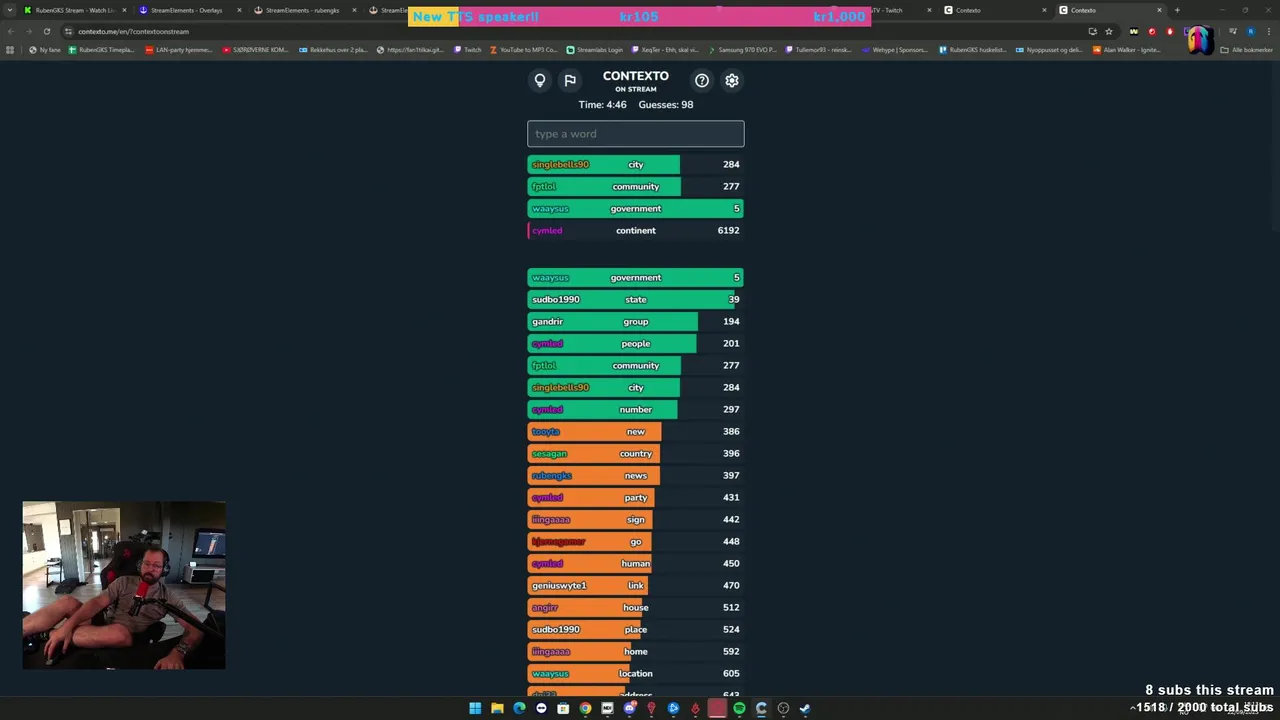Open 'Samsung 970 EVO P...' bookmark
The image size is (1280, 720).
[x=742, y=49]
